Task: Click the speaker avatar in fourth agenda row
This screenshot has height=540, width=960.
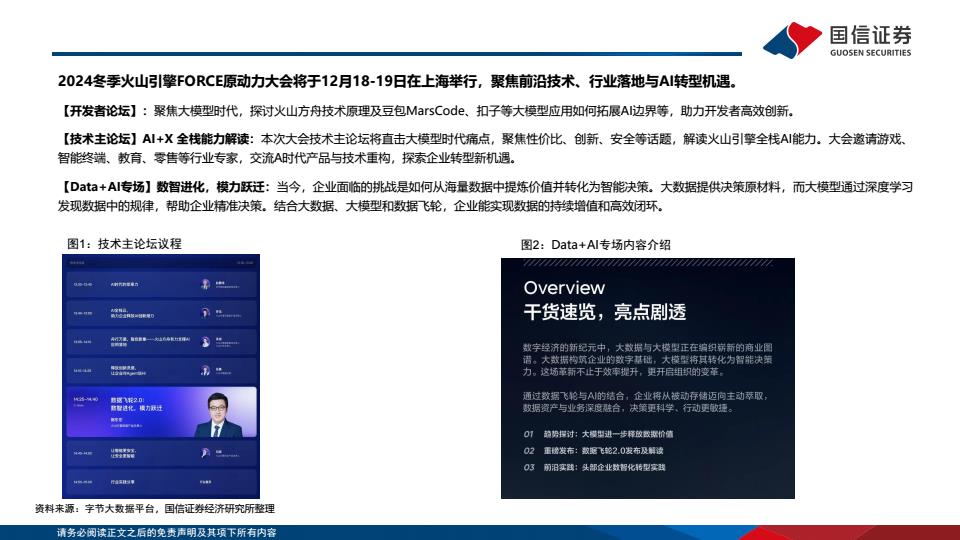Action: [206, 370]
